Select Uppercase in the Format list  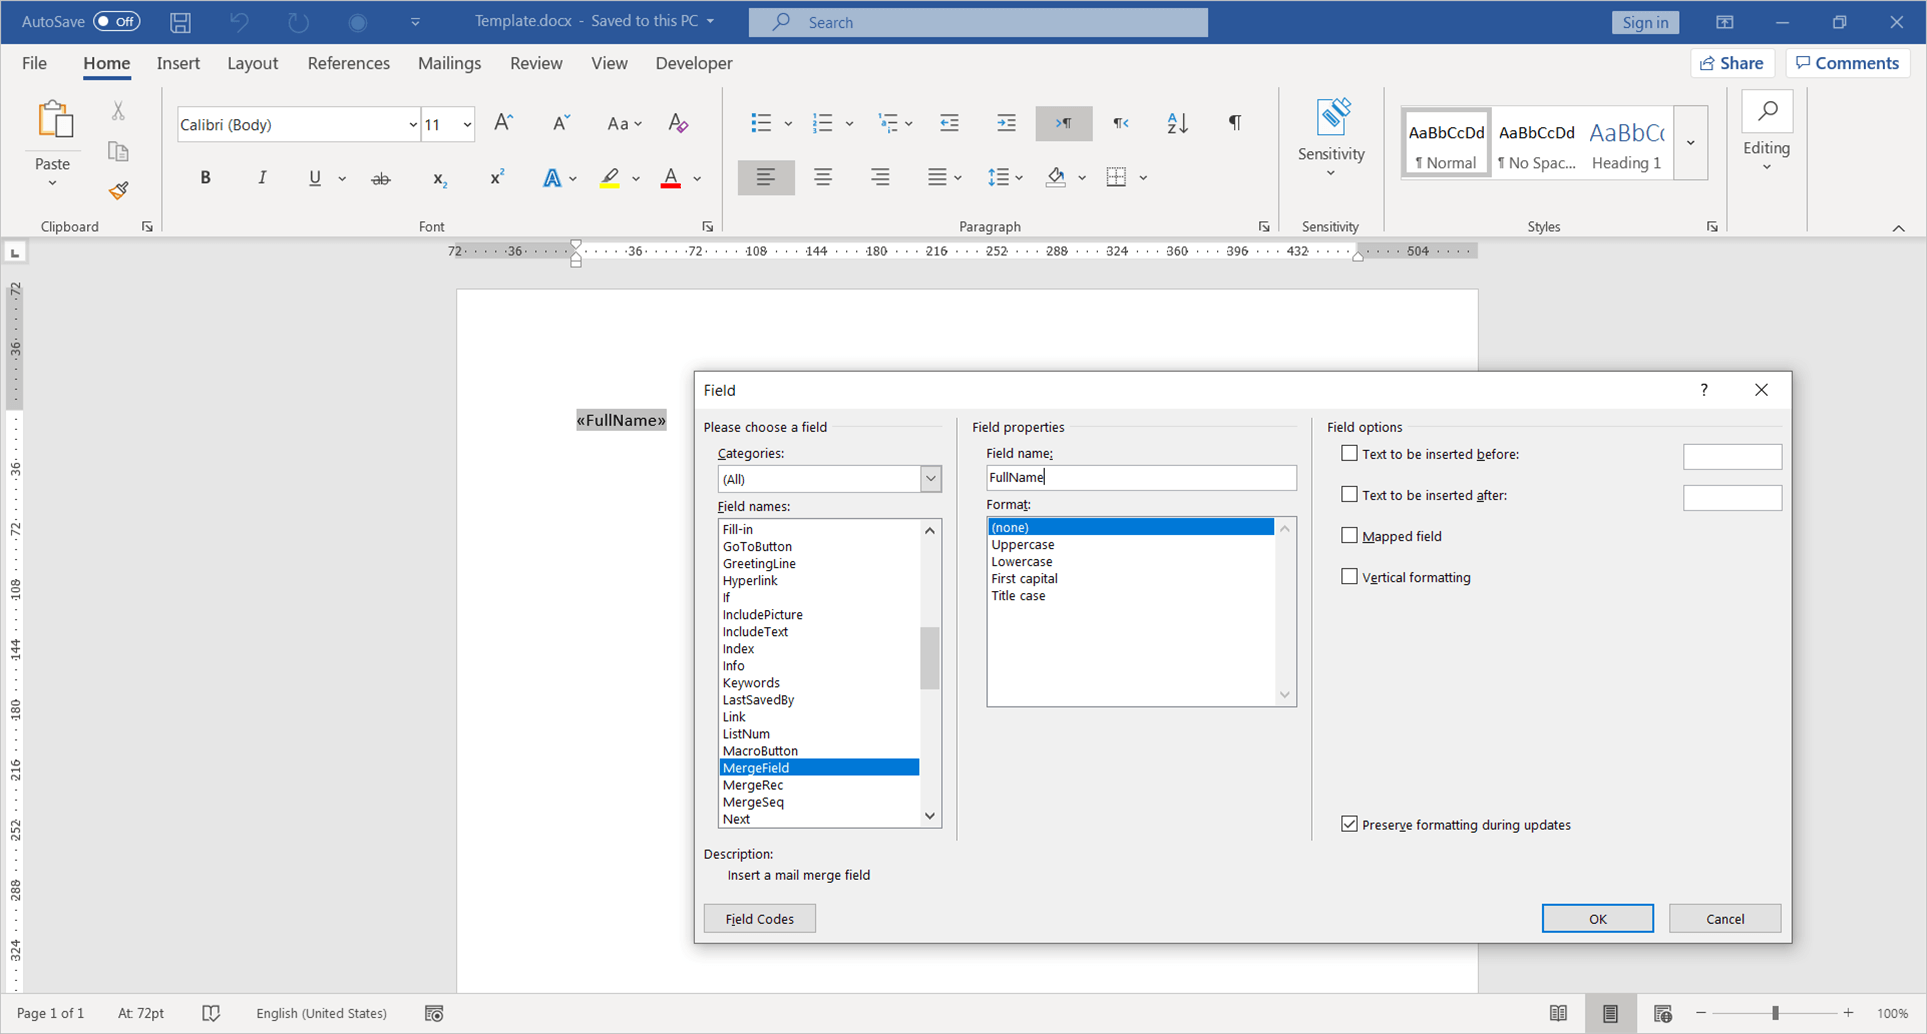point(1022,544)
